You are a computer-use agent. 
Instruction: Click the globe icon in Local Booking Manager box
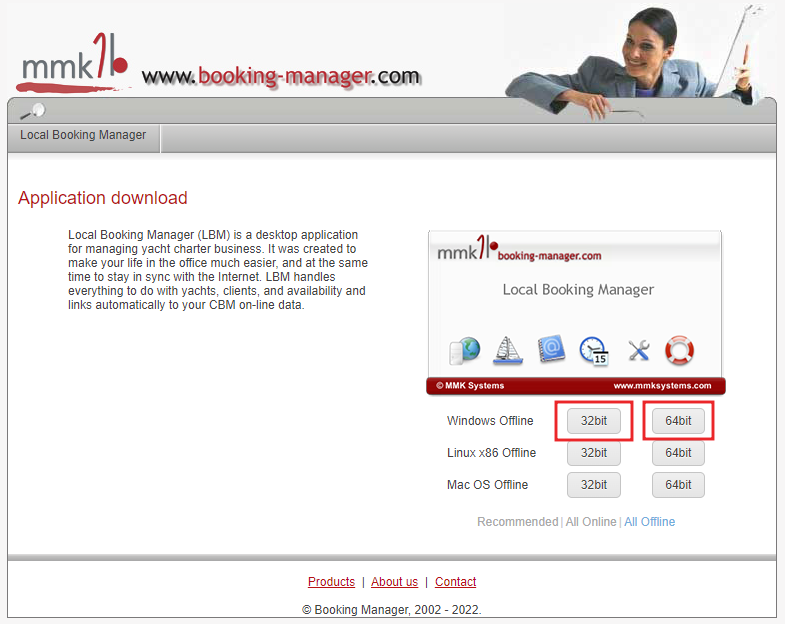click(465, 351)
